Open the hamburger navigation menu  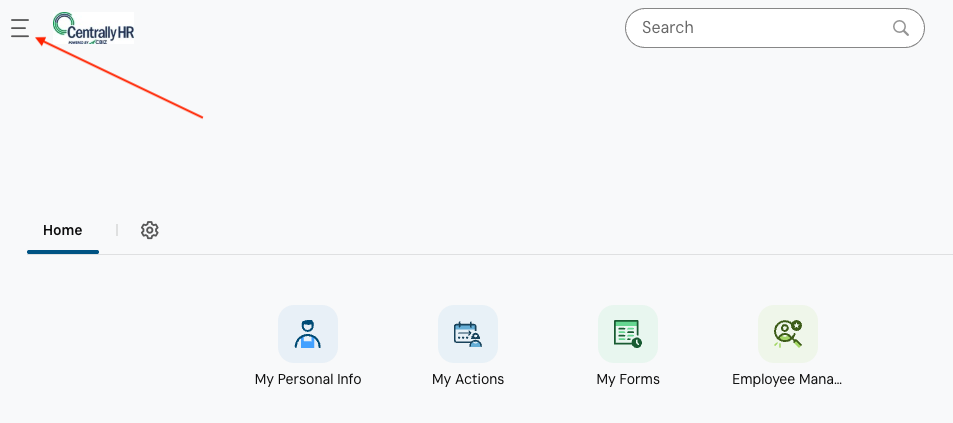20,28
